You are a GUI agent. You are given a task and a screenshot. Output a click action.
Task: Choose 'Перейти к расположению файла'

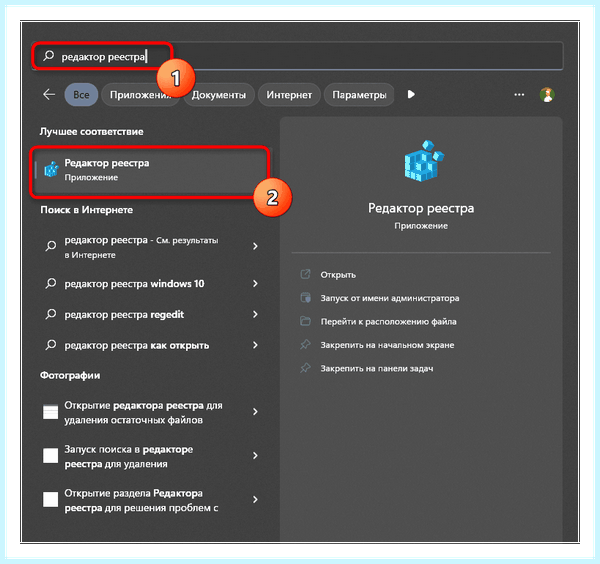pyautogui.click(x=388, y=321)
